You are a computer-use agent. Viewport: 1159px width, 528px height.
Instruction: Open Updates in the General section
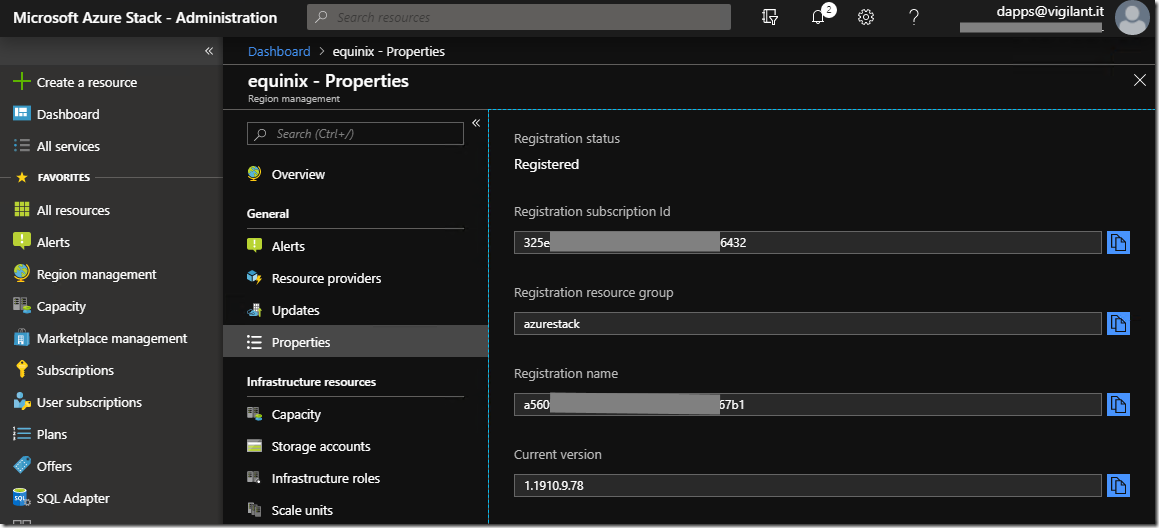[295, 310]
